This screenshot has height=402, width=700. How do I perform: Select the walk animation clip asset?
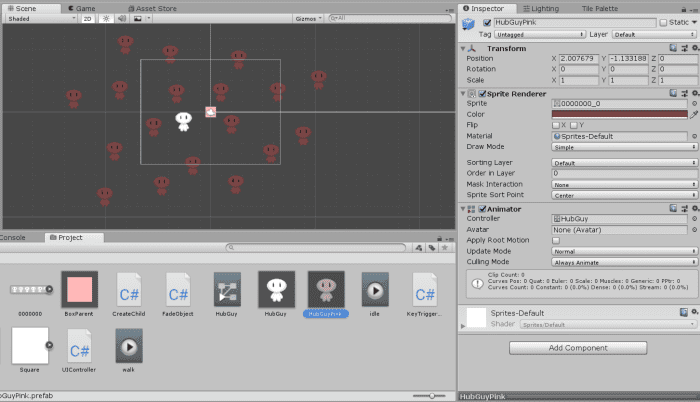click(x=129, y=346)
